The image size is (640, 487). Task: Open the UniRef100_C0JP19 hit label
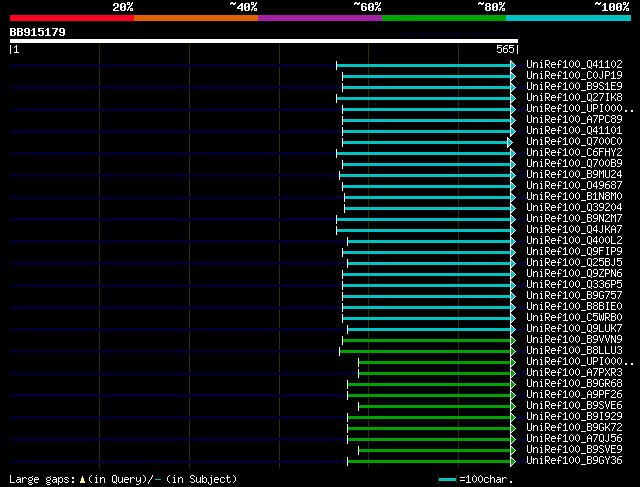click(574, 76)
